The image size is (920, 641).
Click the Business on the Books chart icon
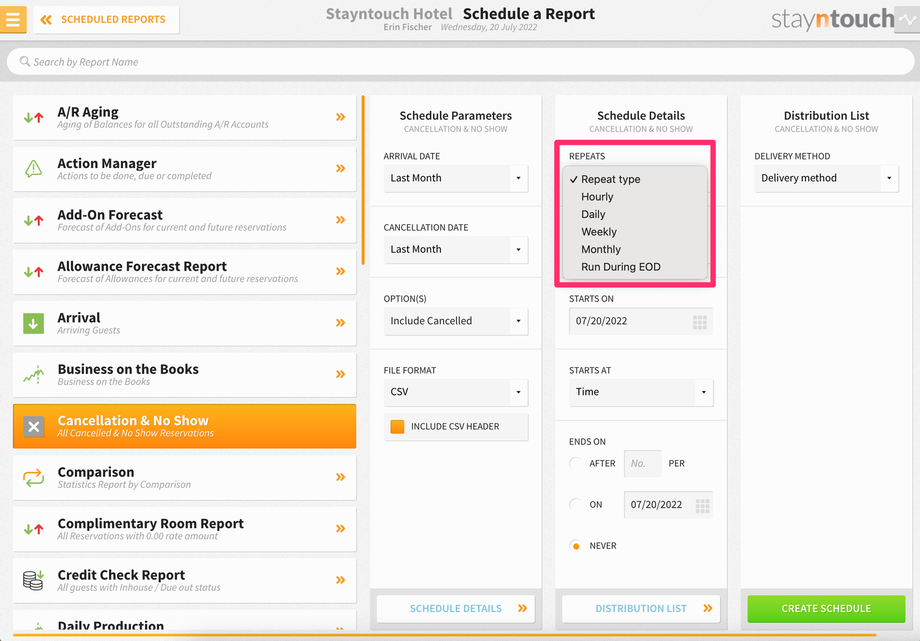33,375
